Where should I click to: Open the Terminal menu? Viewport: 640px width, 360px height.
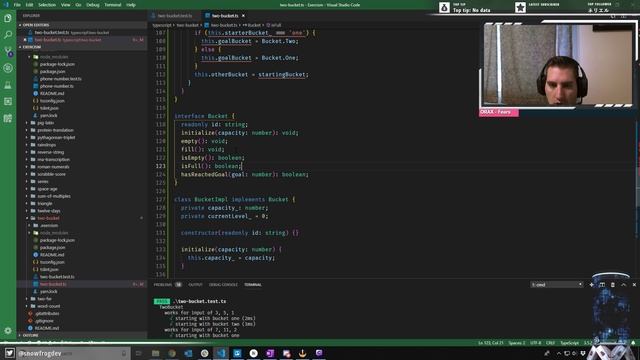pyautogui.click(x=113, y=5)
